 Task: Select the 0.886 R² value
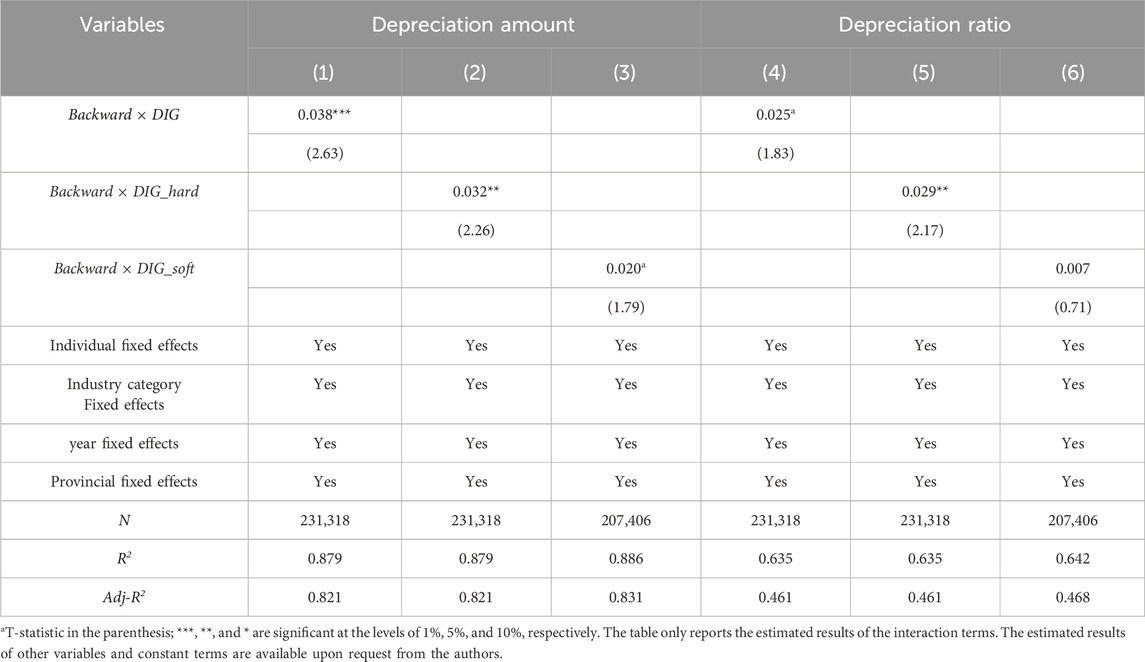tap(625, 558)
